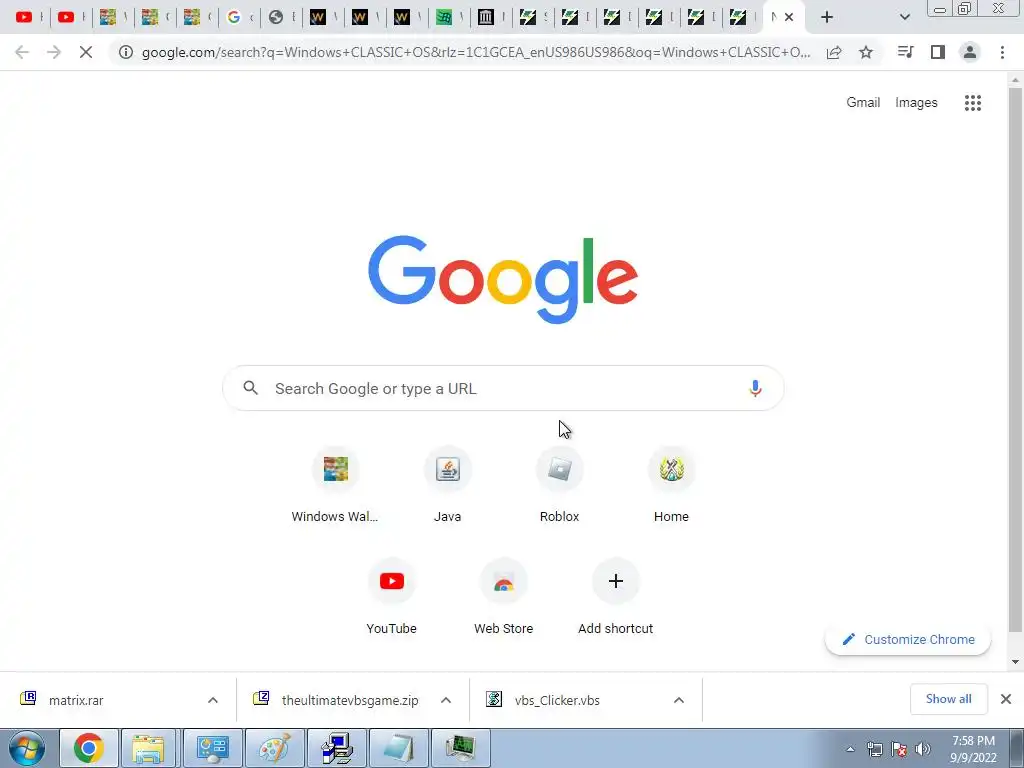This screenshot has height=768, width=1024.
Task: Close the downloads bar
Action: (1006, 699)
